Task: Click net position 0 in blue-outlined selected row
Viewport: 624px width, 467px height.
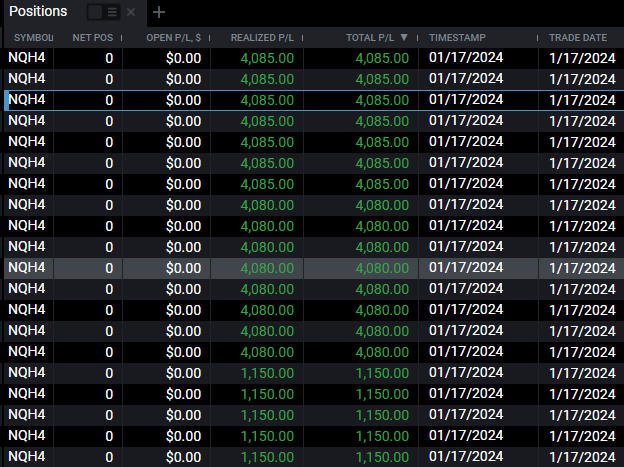Action: coord(109,100)
